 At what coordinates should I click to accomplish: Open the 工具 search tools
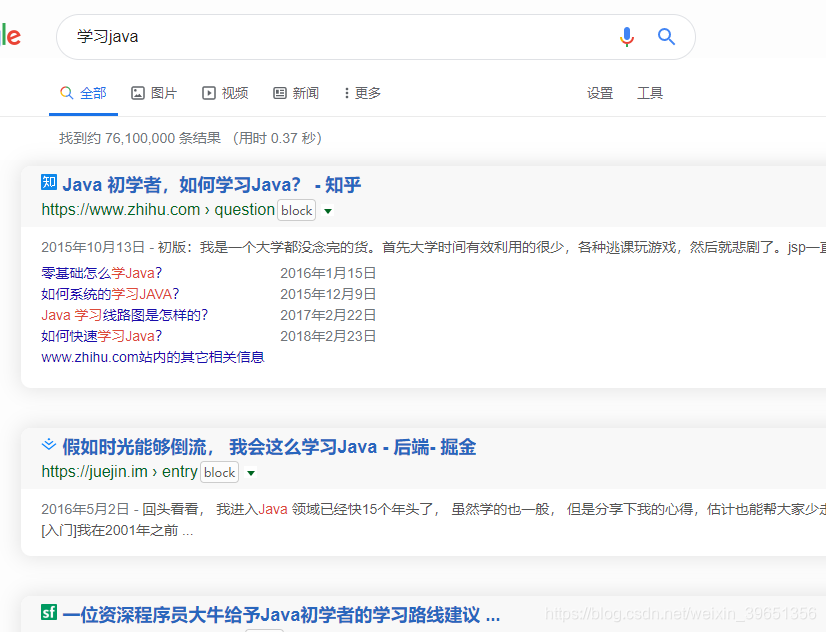tap(650, 93)
